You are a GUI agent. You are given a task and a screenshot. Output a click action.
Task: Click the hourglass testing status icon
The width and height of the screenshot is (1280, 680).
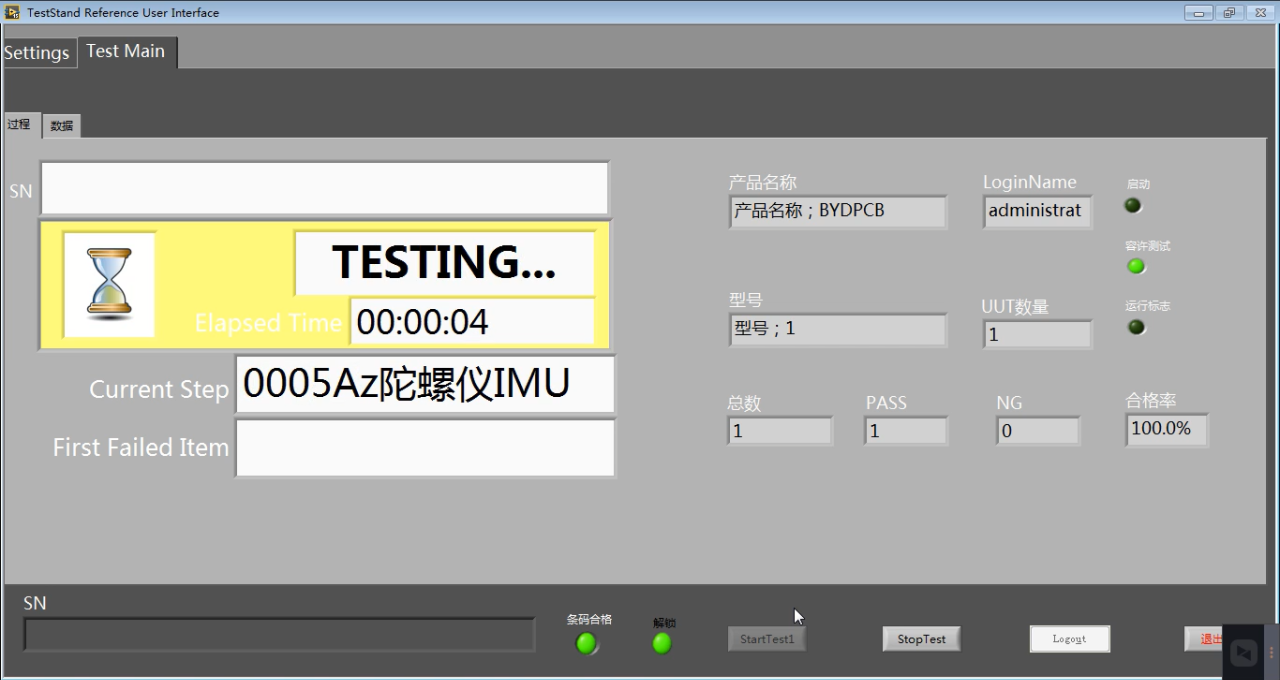coord(109,284)
